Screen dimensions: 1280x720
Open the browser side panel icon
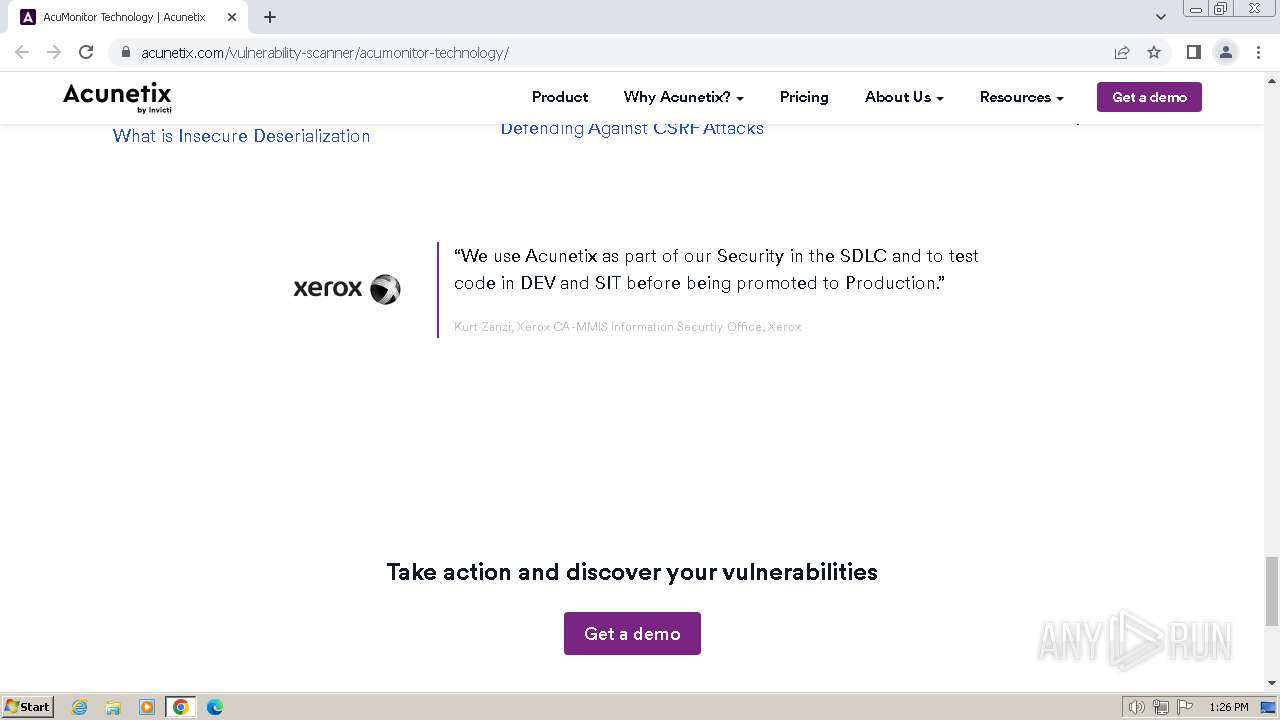pyautogui.click(x=1193, y=52)
